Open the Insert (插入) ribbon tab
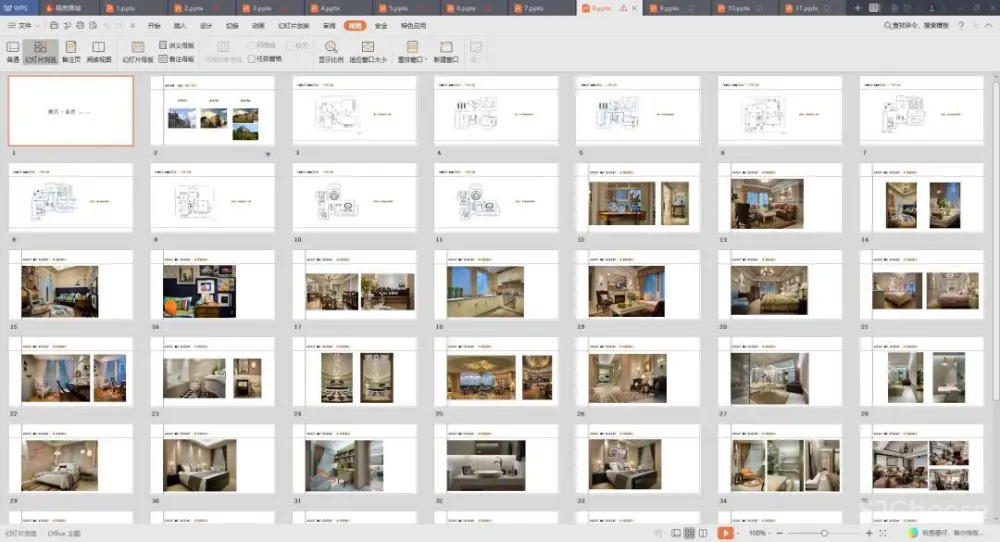Screen dimensions: 1000x542 point(180,25)
